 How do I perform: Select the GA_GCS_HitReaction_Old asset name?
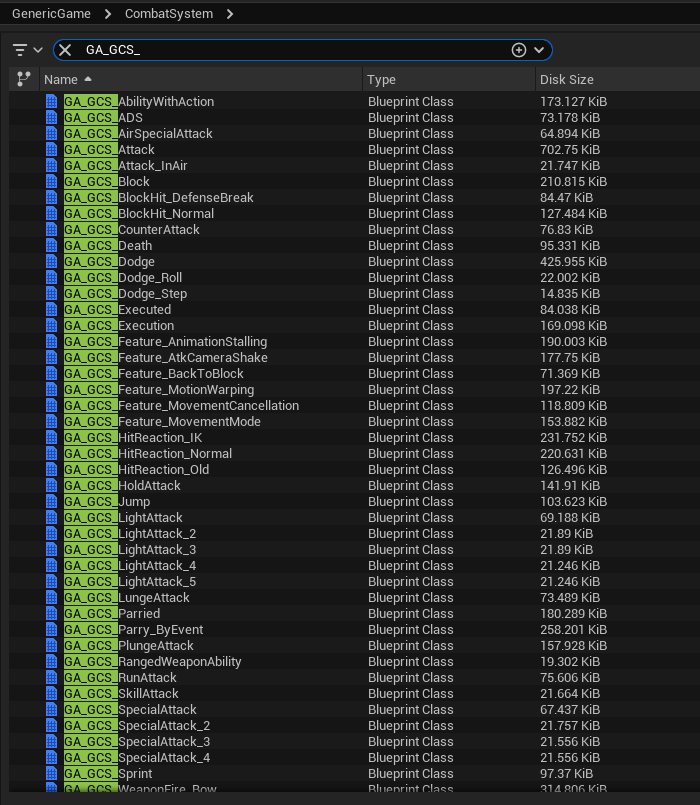pos(137,470)
